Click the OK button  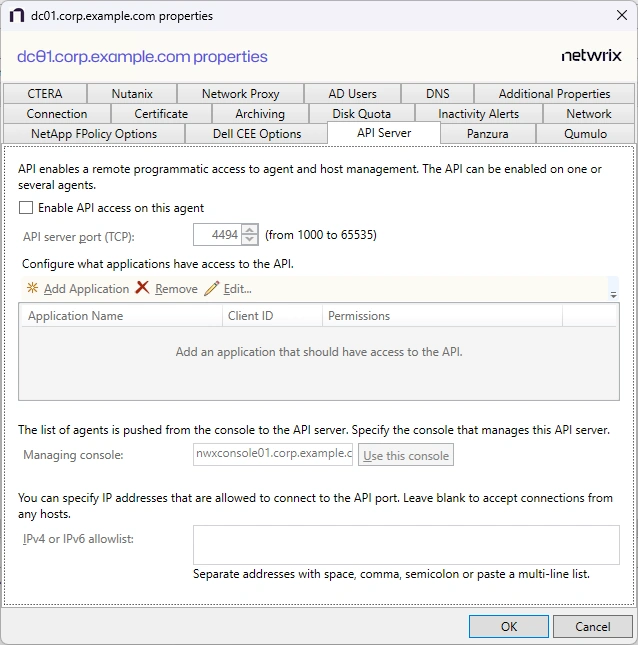[x=509, y=626]
